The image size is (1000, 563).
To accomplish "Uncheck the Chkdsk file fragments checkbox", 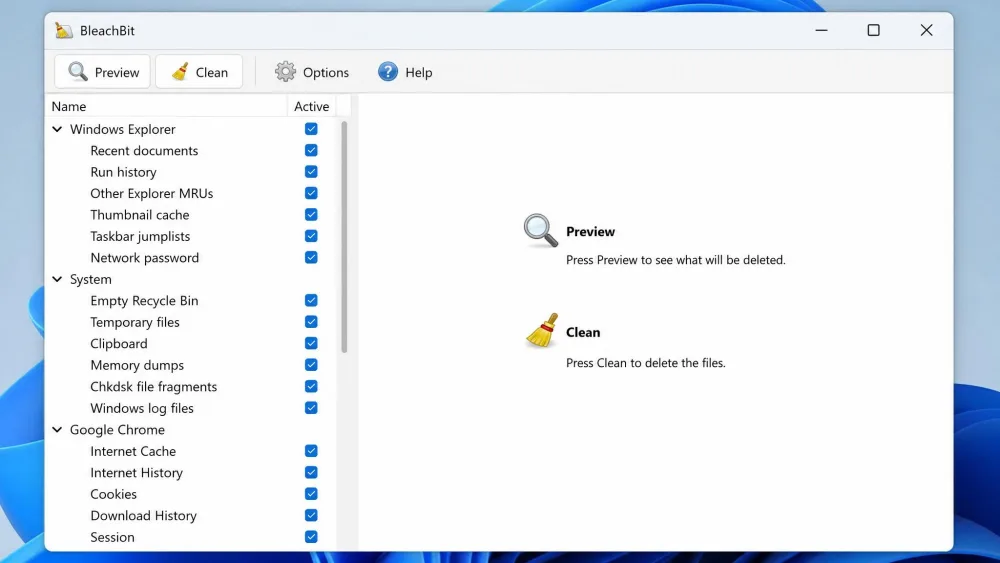I will tap(311, 386).
